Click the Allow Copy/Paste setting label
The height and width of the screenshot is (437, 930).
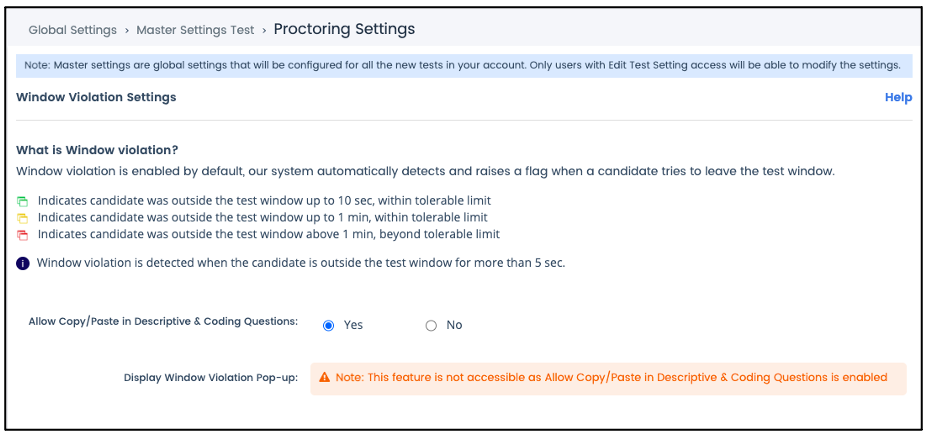(x=163, y=321)
